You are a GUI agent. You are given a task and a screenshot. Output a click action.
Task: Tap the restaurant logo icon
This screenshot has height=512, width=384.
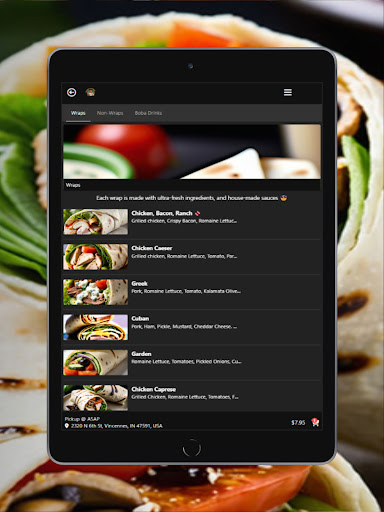point(90,92)
